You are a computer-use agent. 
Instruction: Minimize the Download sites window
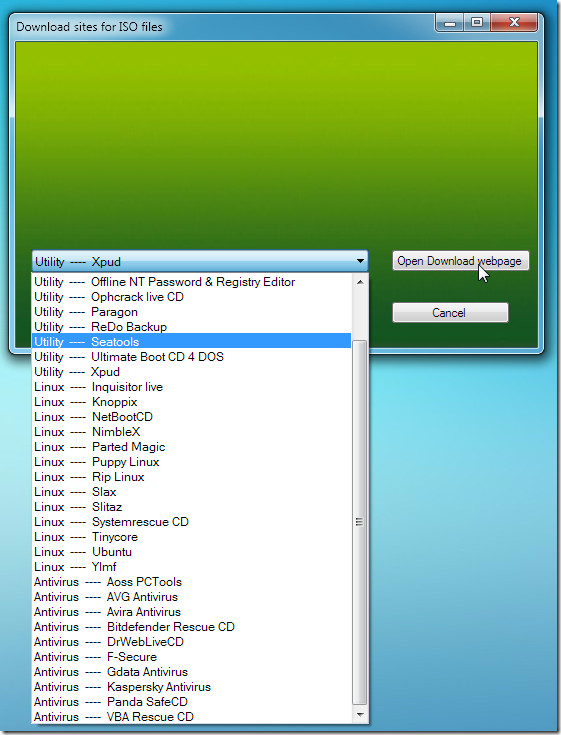(450, 22)
